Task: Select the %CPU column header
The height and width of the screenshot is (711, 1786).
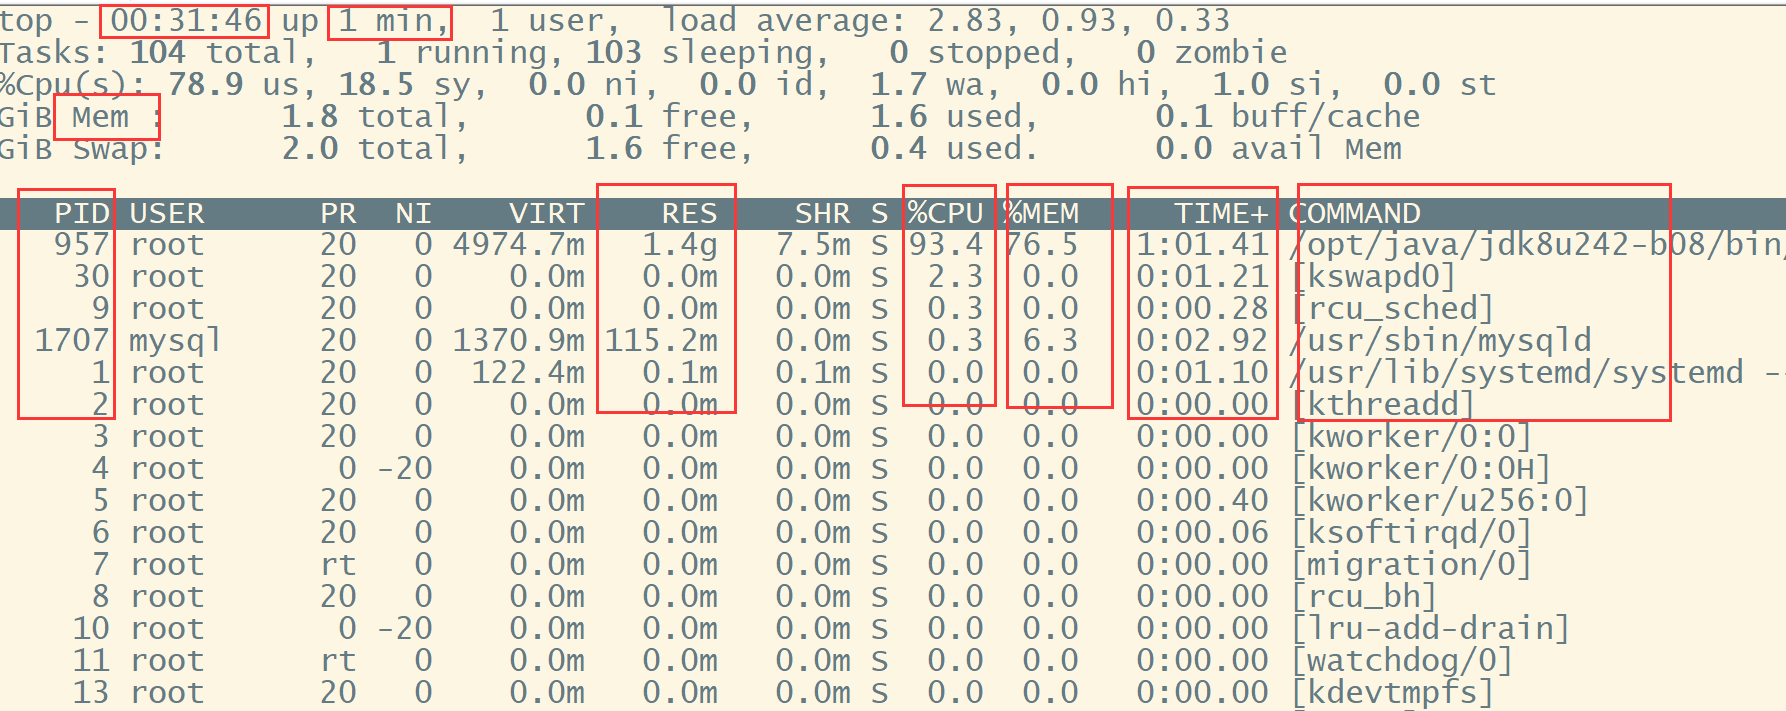Action: pyautogui.click(x=946, y=213)
